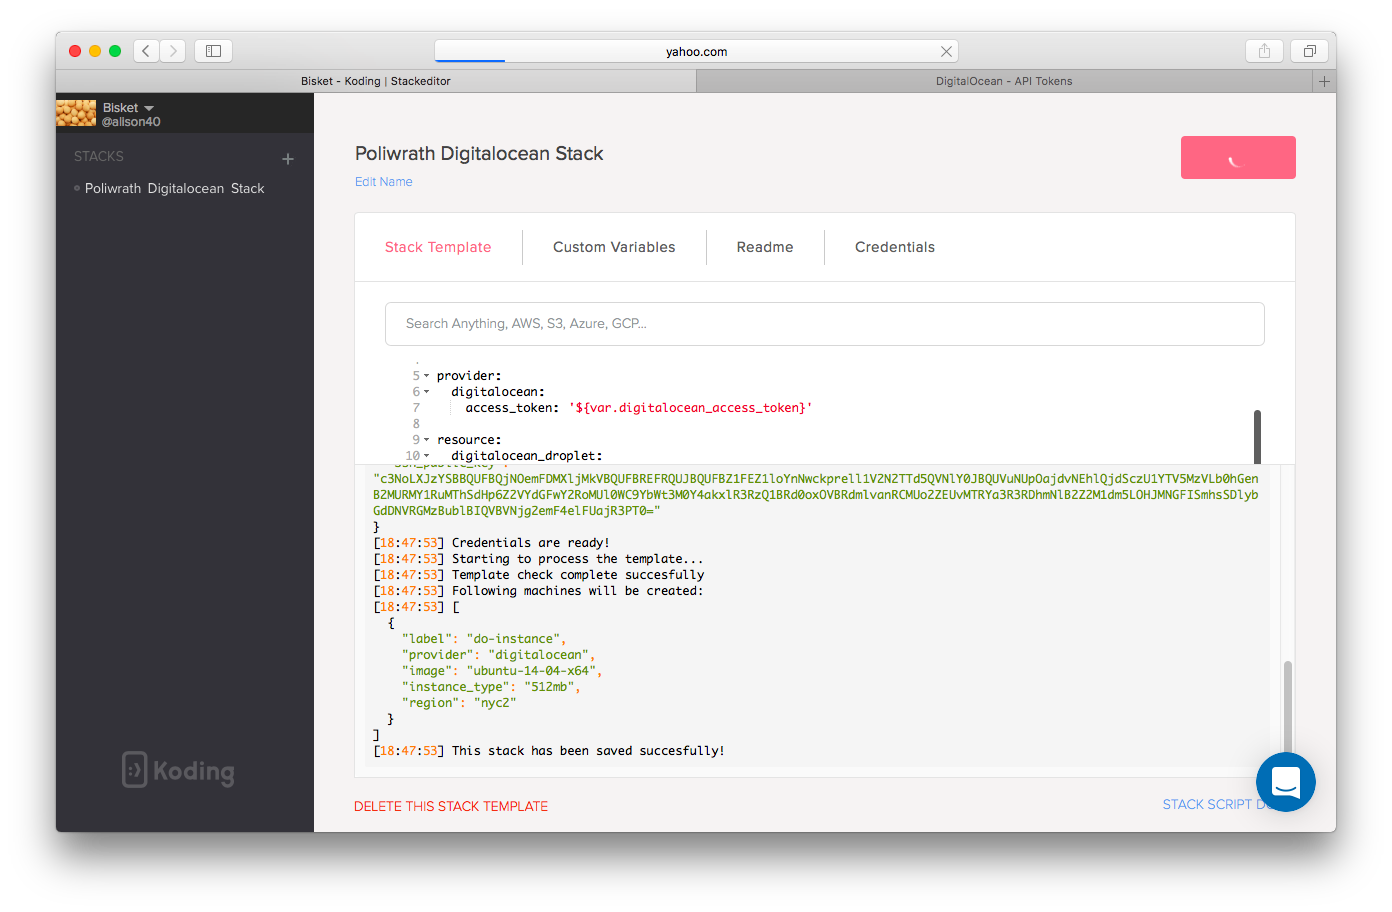Click the "provider": "digitalocean" log entry

[498, 655]
